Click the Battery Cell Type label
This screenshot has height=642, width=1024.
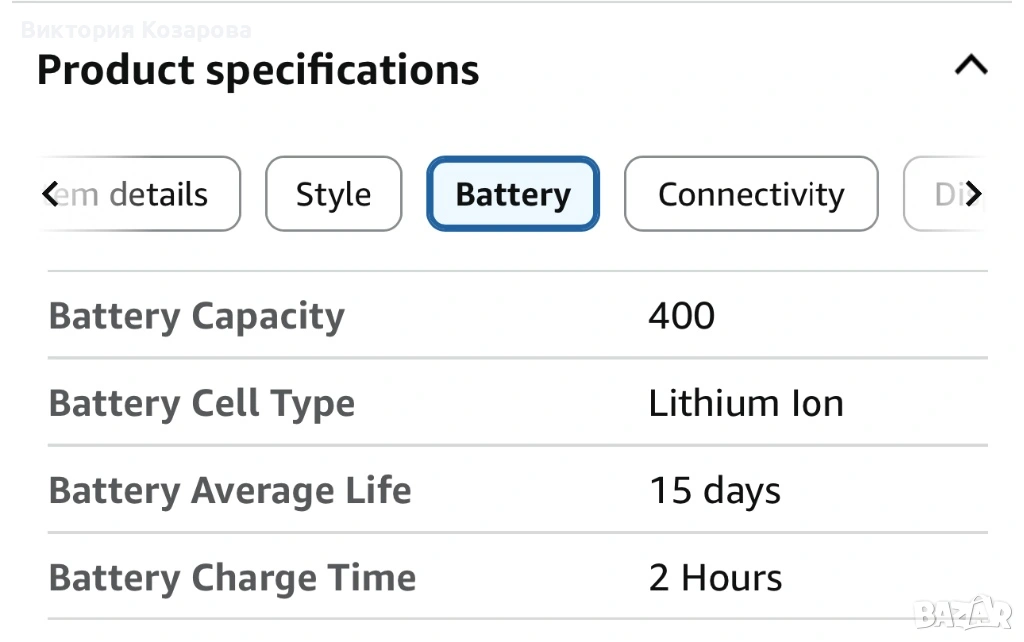(202, 404)
